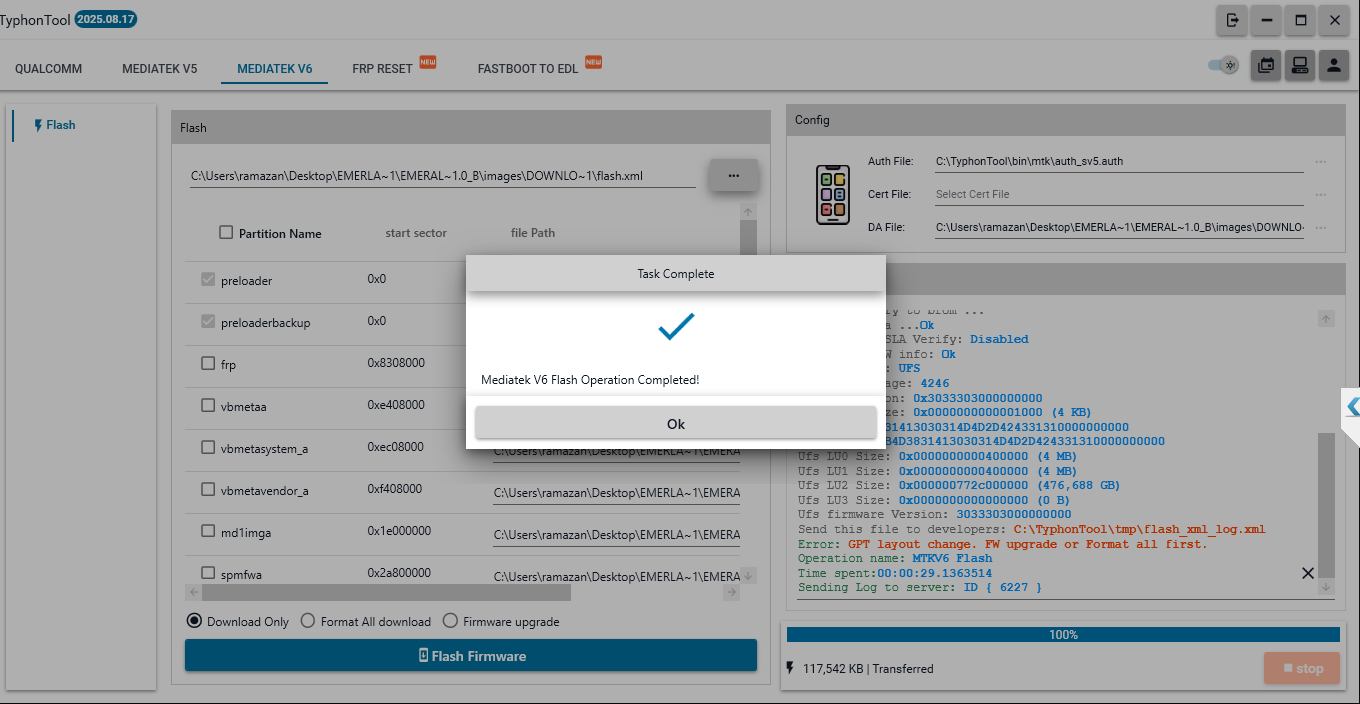Viewport: 1360px width, 704px height.
Task: Click the 100% progress bar
Action: [x=1063, y=635]
